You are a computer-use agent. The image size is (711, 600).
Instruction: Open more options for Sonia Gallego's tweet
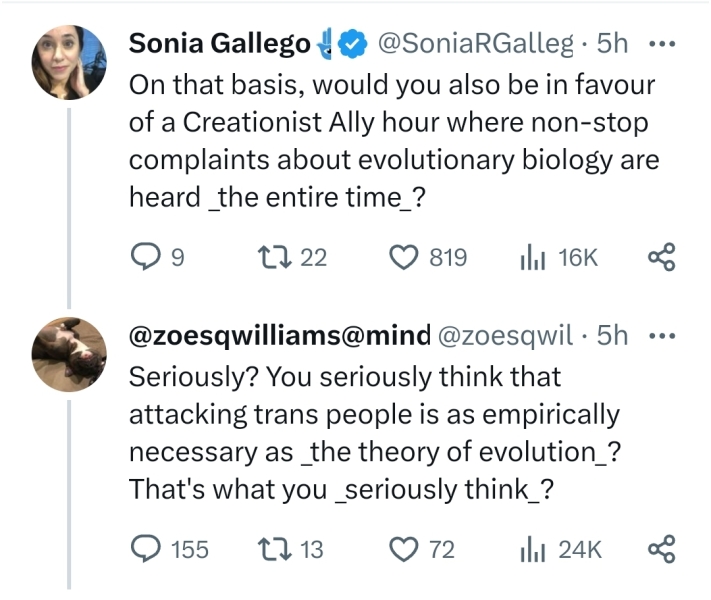pyautogui.click(x=662, y=45)
